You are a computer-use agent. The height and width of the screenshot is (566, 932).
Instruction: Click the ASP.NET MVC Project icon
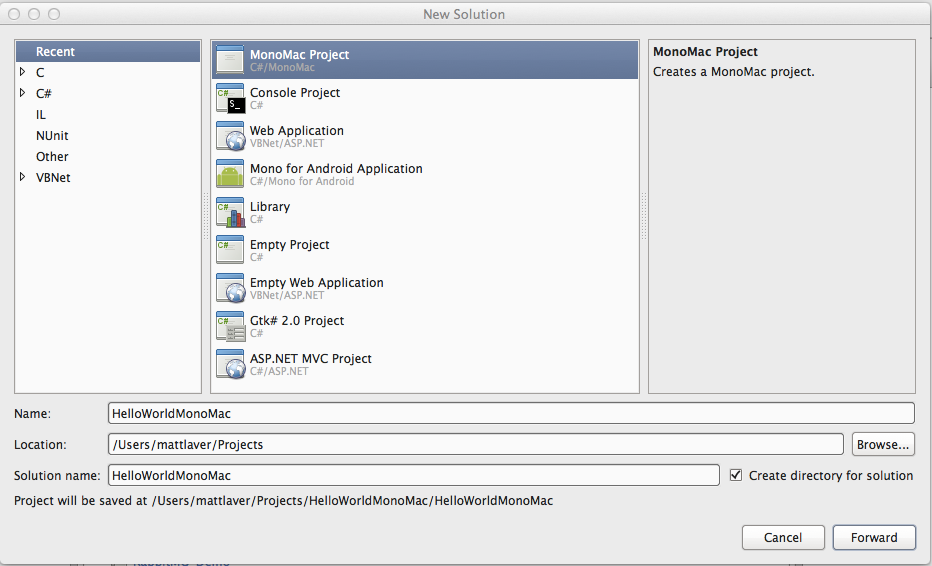pos(230,364)
